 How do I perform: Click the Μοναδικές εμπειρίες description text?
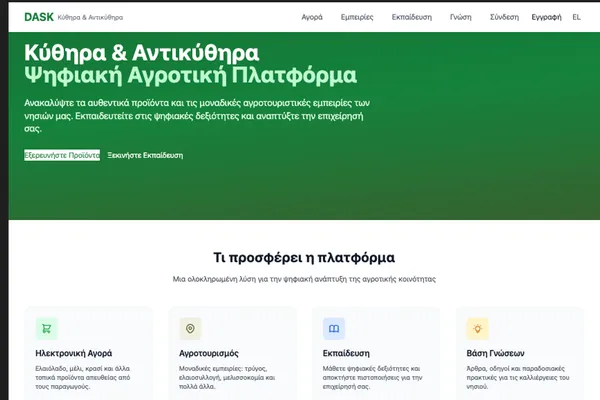pos(227,377)
